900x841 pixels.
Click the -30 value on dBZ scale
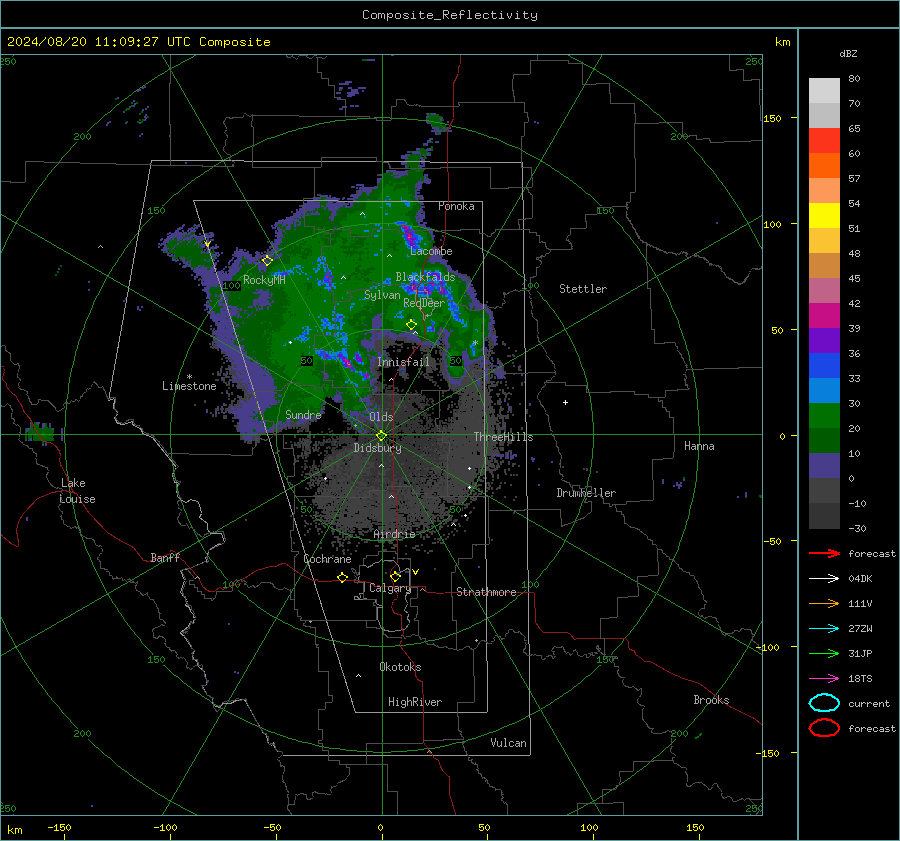tap(857, 528)
